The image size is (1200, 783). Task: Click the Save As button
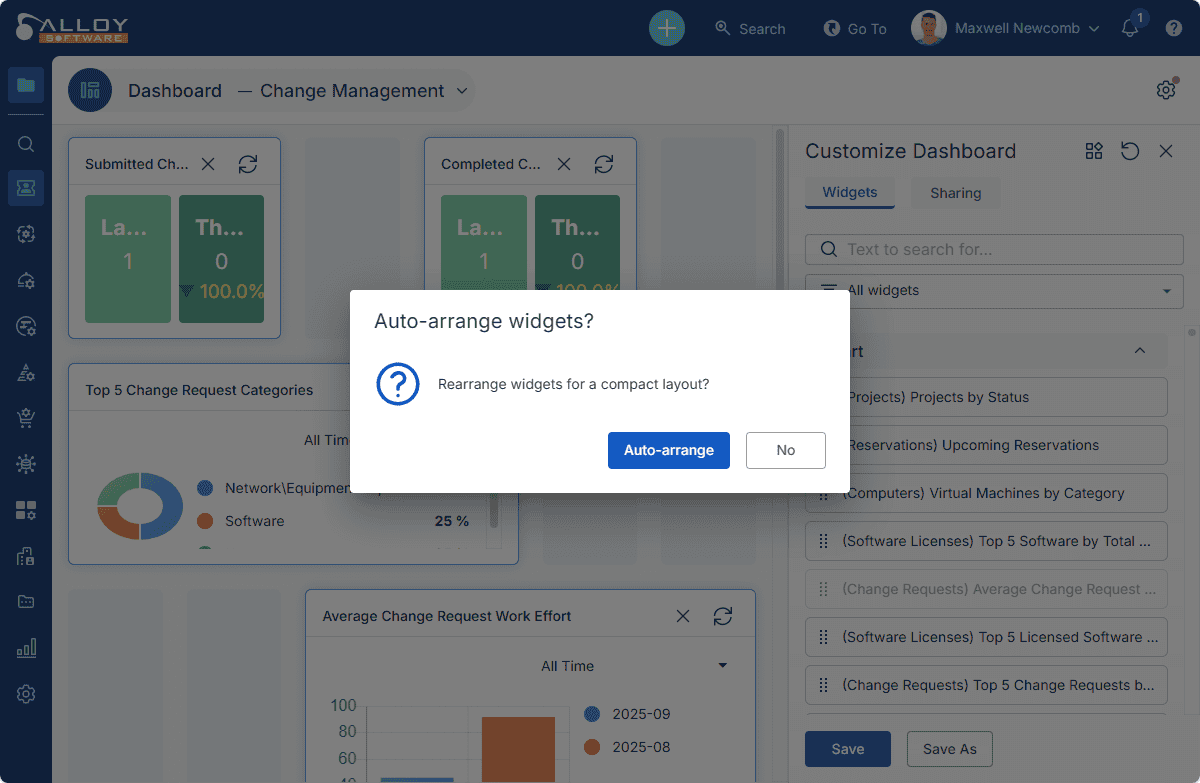(x=949, y=749)
